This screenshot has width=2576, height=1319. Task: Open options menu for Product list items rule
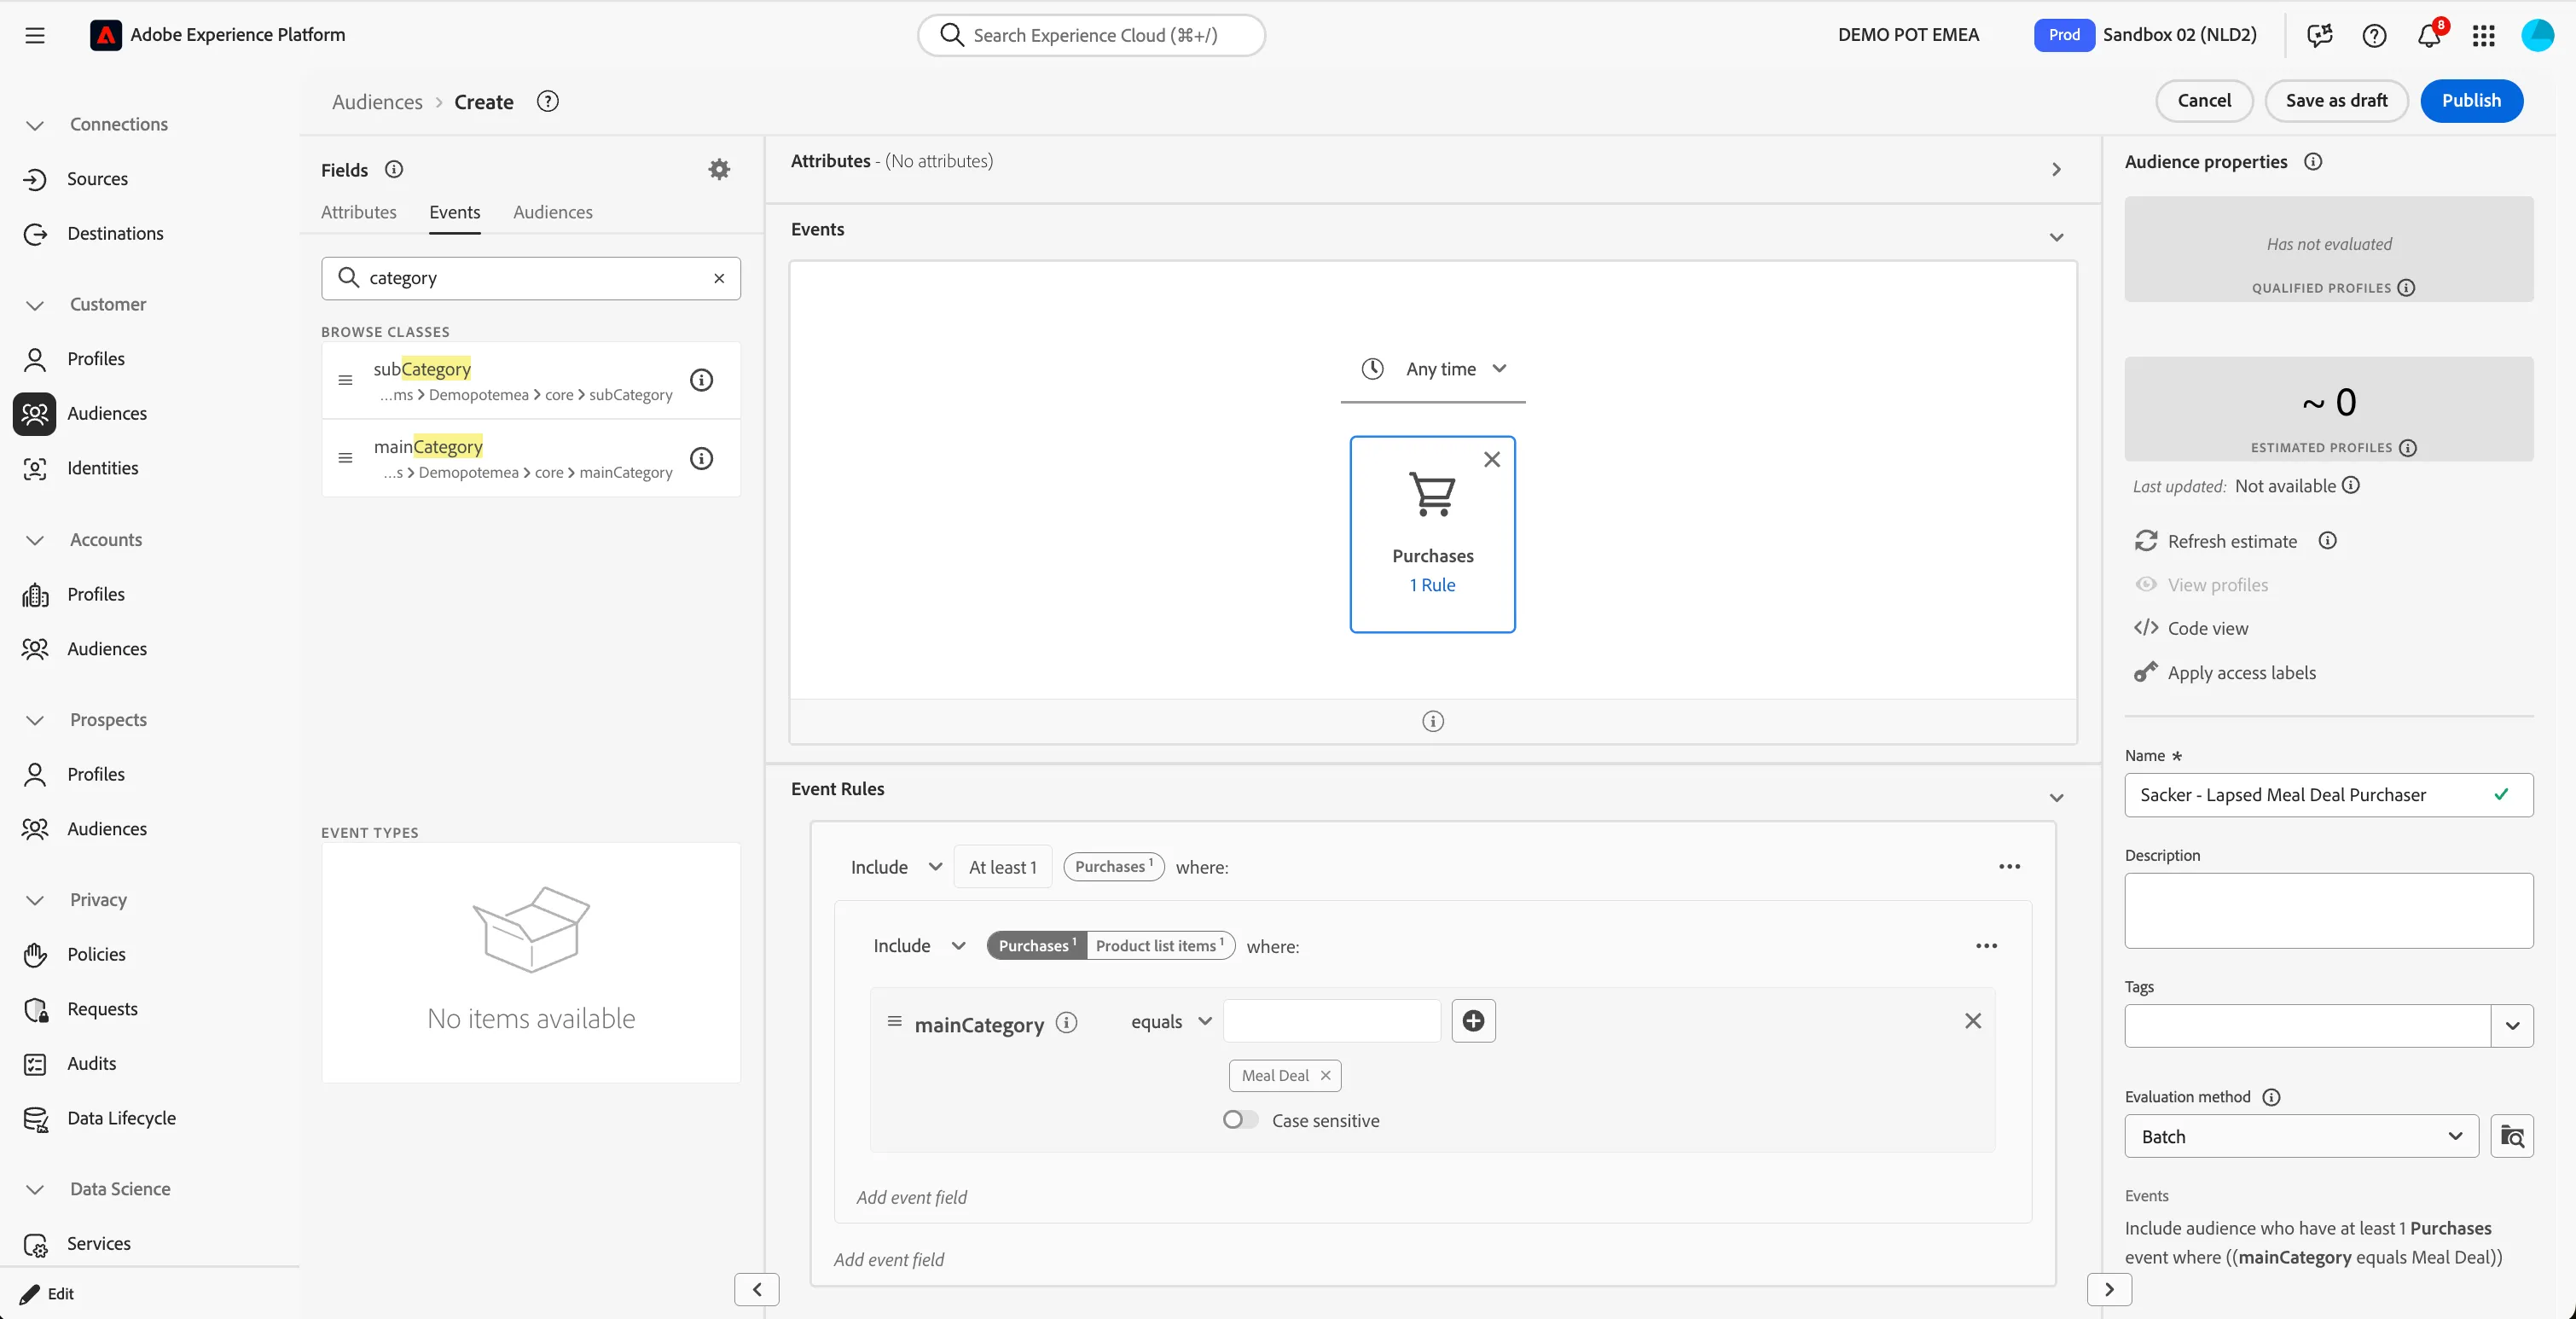pos(1987,945)
